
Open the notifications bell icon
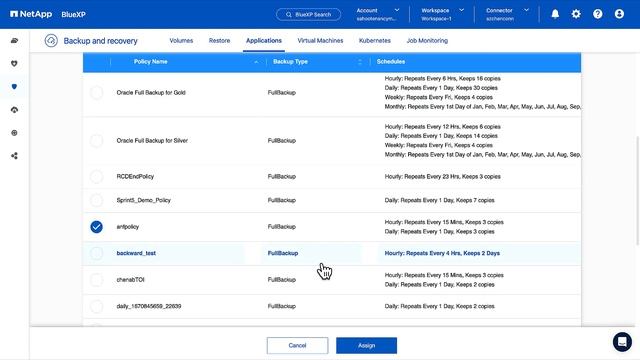[x=555, y=14]
